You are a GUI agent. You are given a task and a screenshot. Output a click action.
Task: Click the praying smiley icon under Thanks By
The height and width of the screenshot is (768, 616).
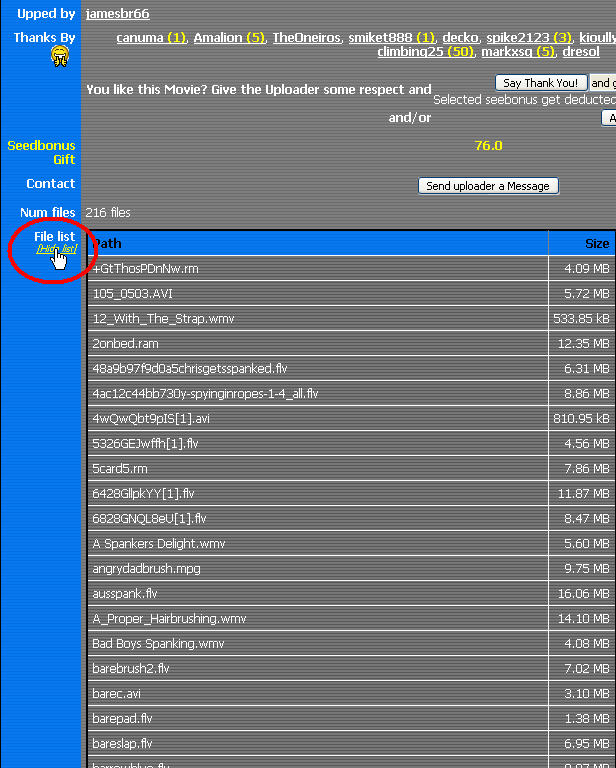click(x=60, y=56)
